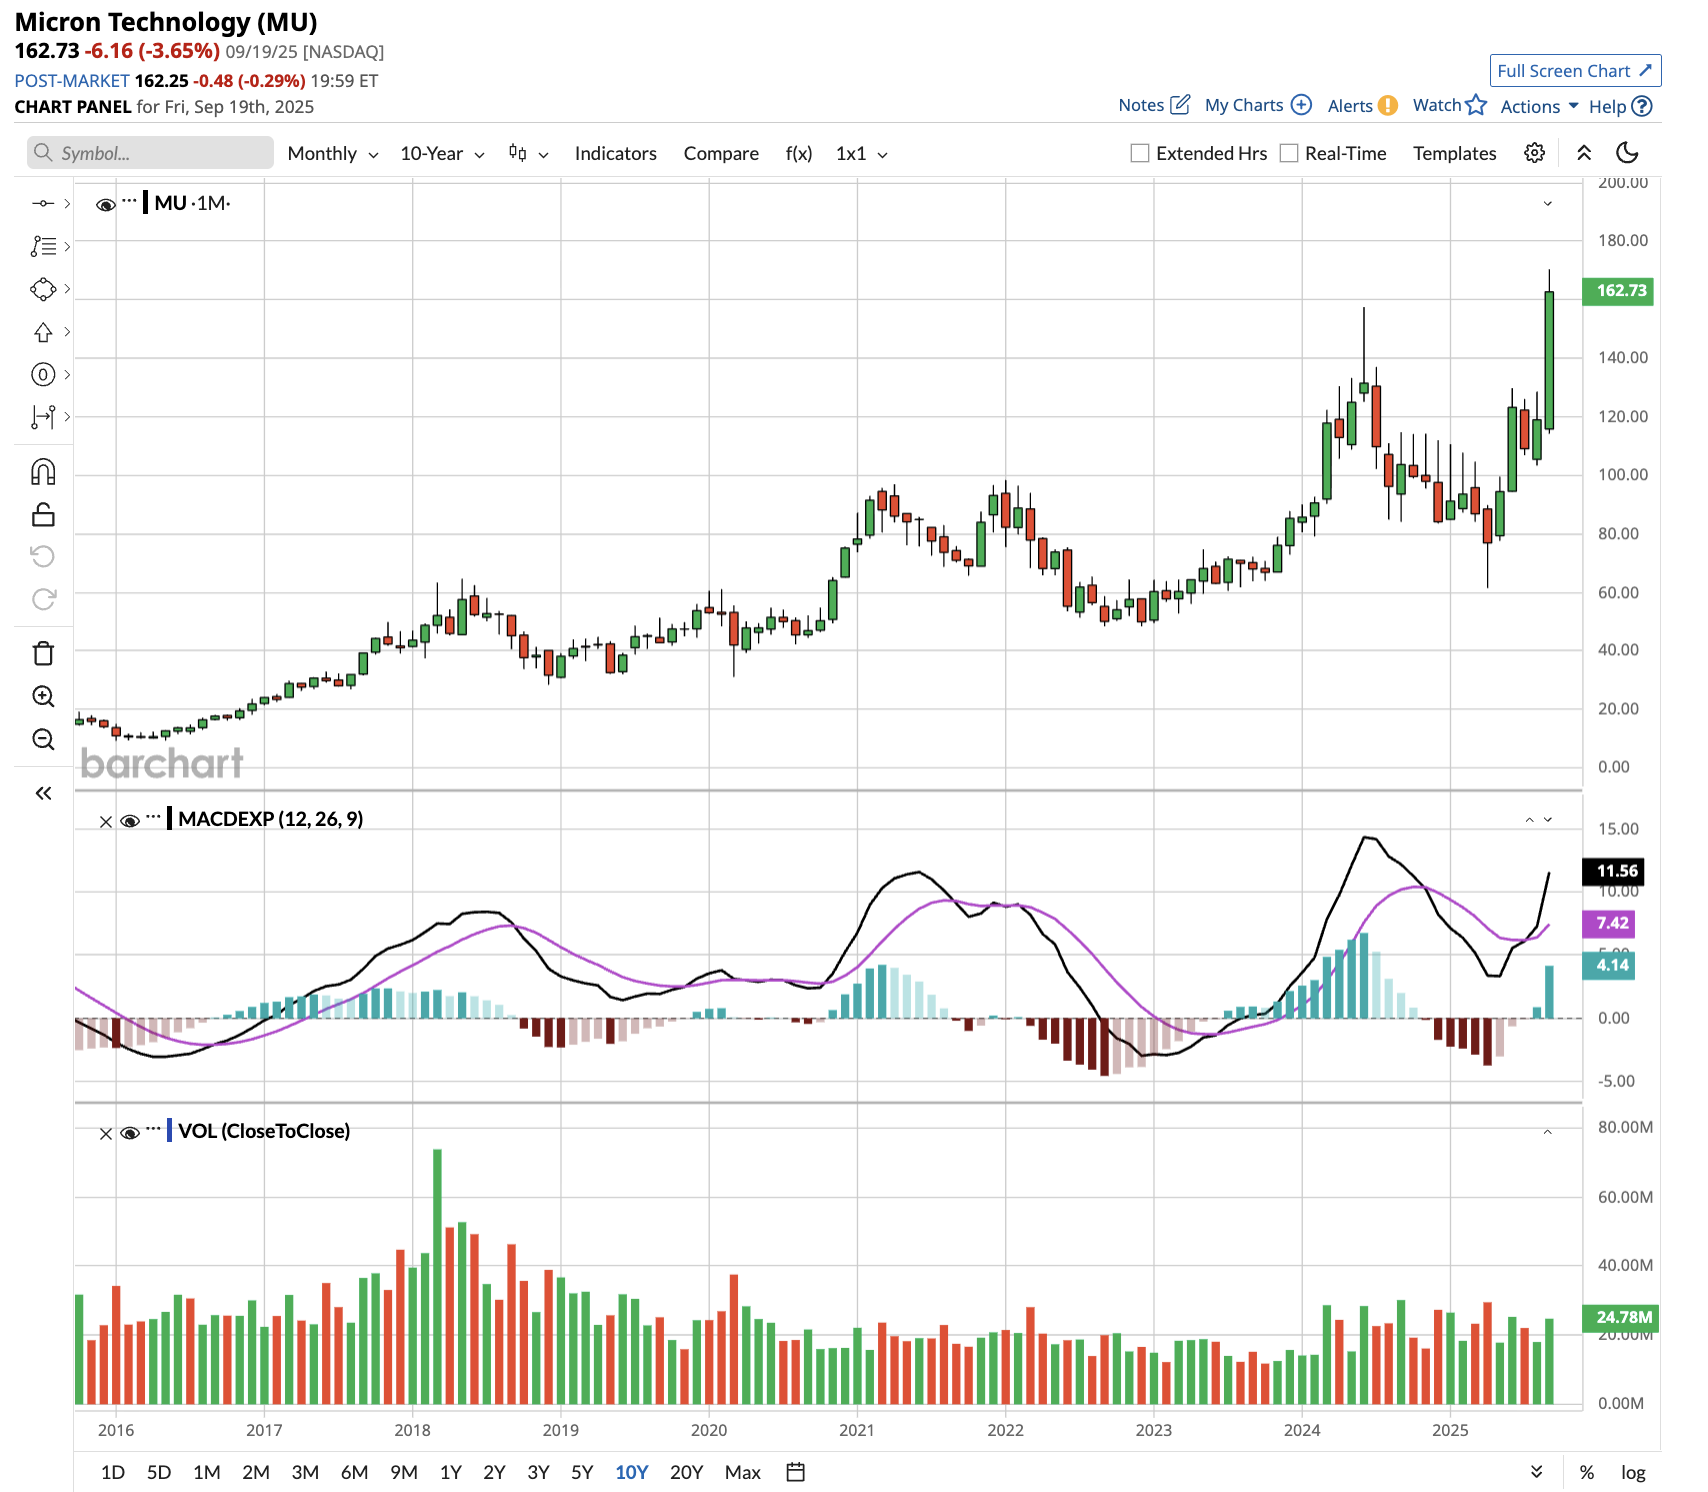This screenshot has width=1708, height=1492.
Task: Open Full Screen Chart
Action: pos(1575,70)
